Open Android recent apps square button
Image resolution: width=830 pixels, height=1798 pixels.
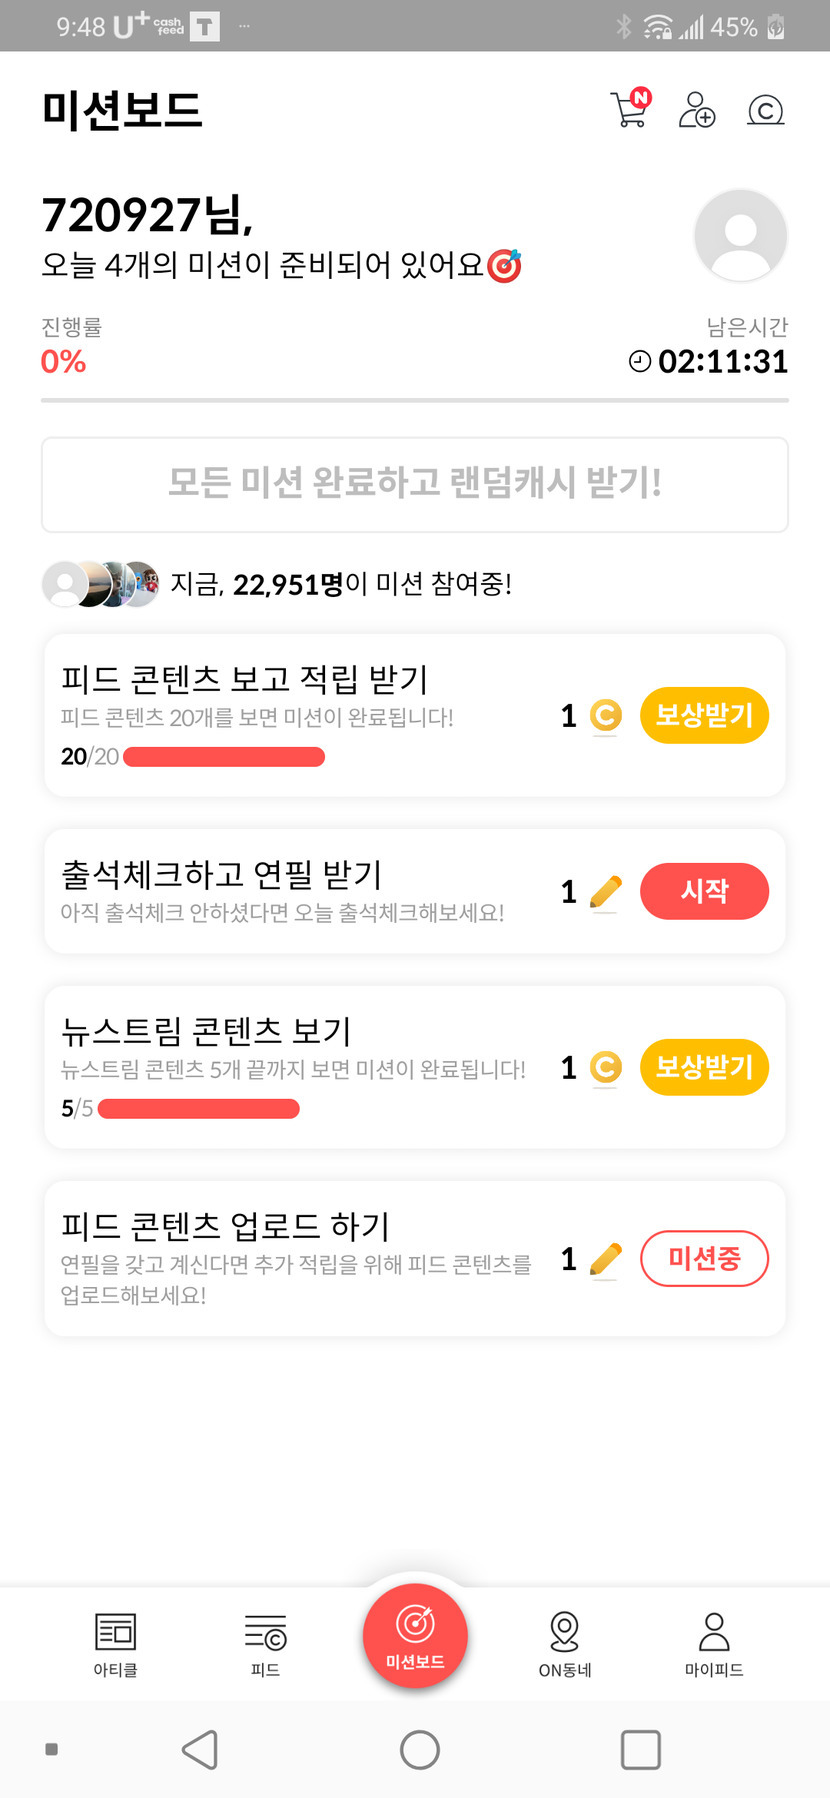click(x=640, y=1750)
